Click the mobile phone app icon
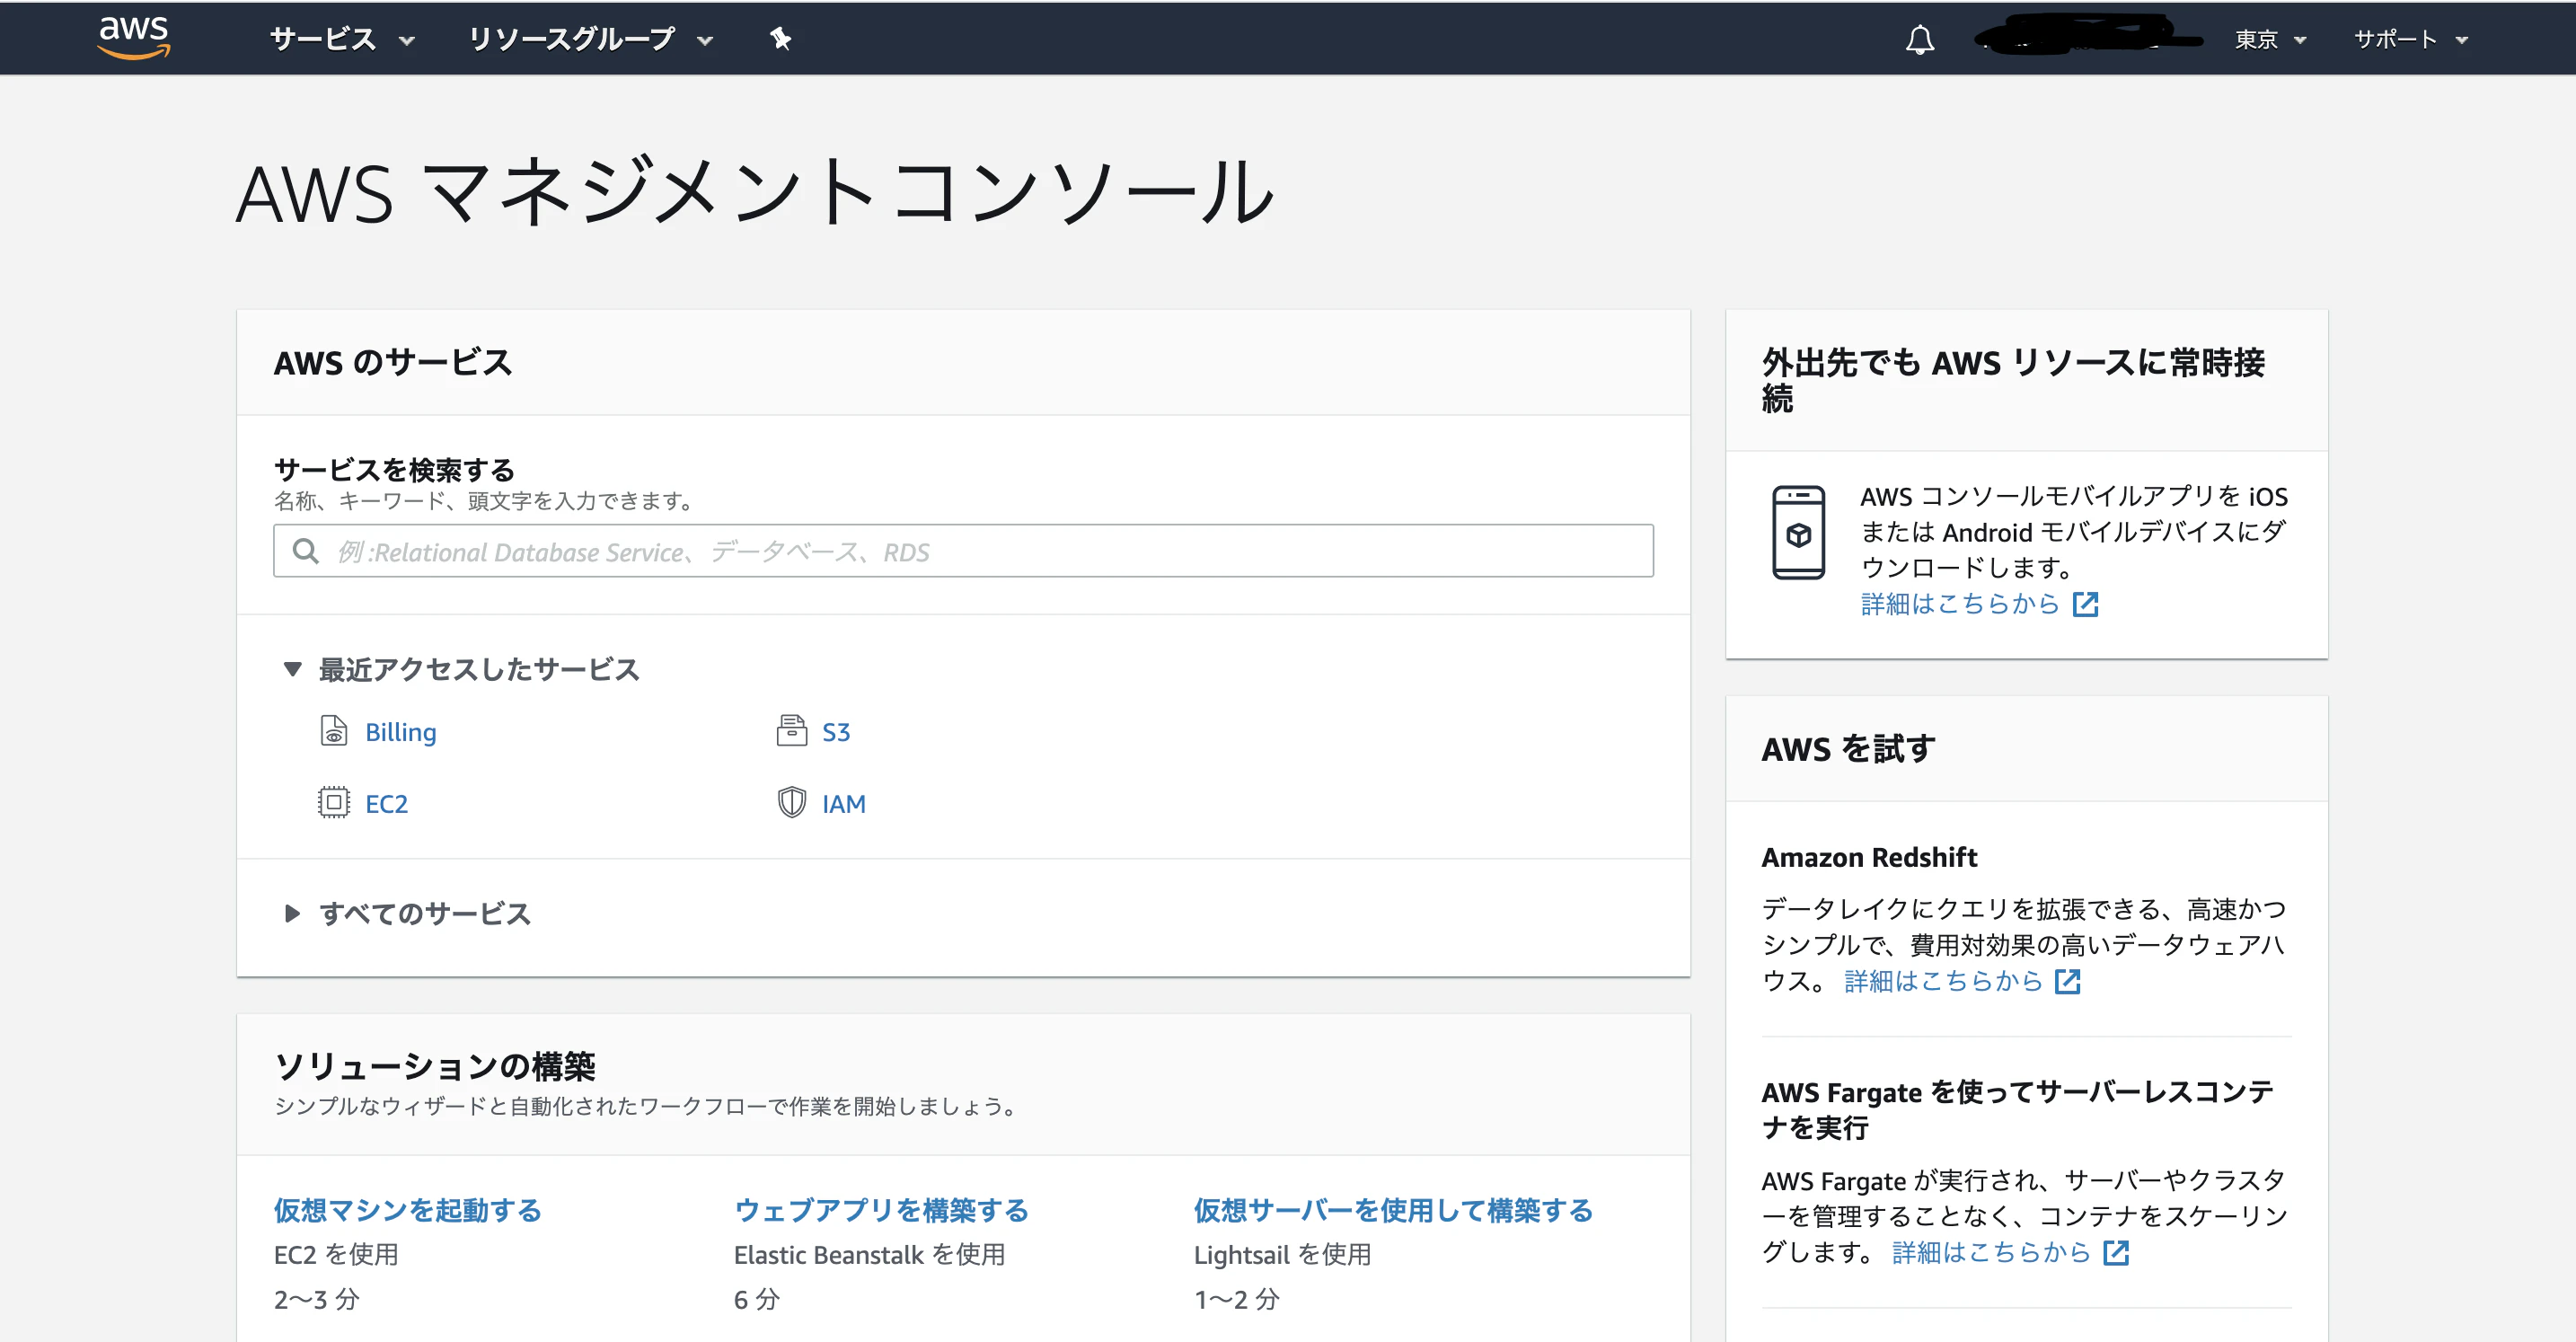The width and height of the screenshot is (2576, 1342). tap(1798, 532)
